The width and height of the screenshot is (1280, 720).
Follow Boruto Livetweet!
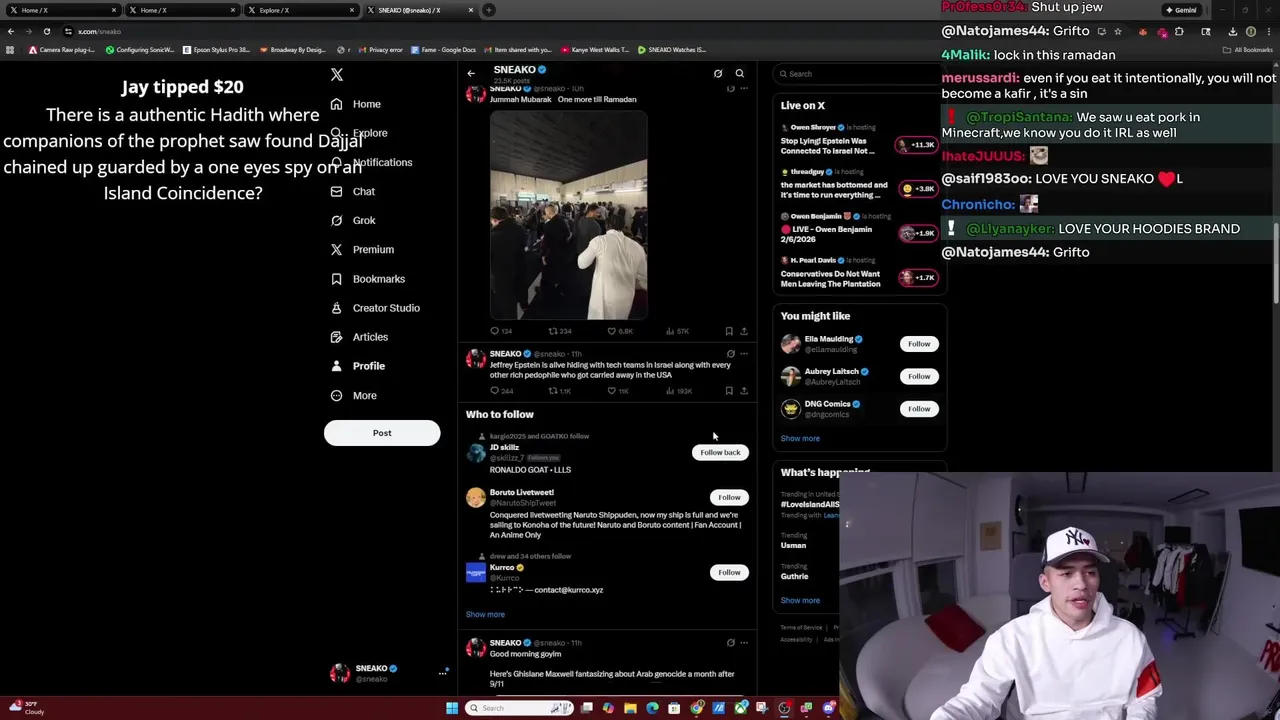(729, 497)
